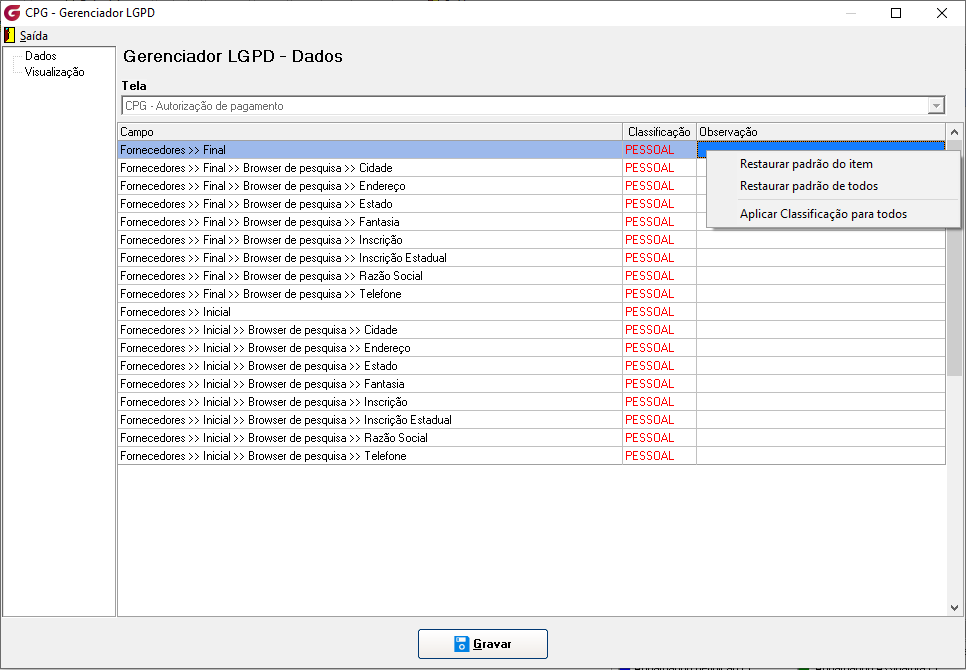Click the scrollbar down arrow of the grid
966x670 pixels.
[x=954, y=608]
